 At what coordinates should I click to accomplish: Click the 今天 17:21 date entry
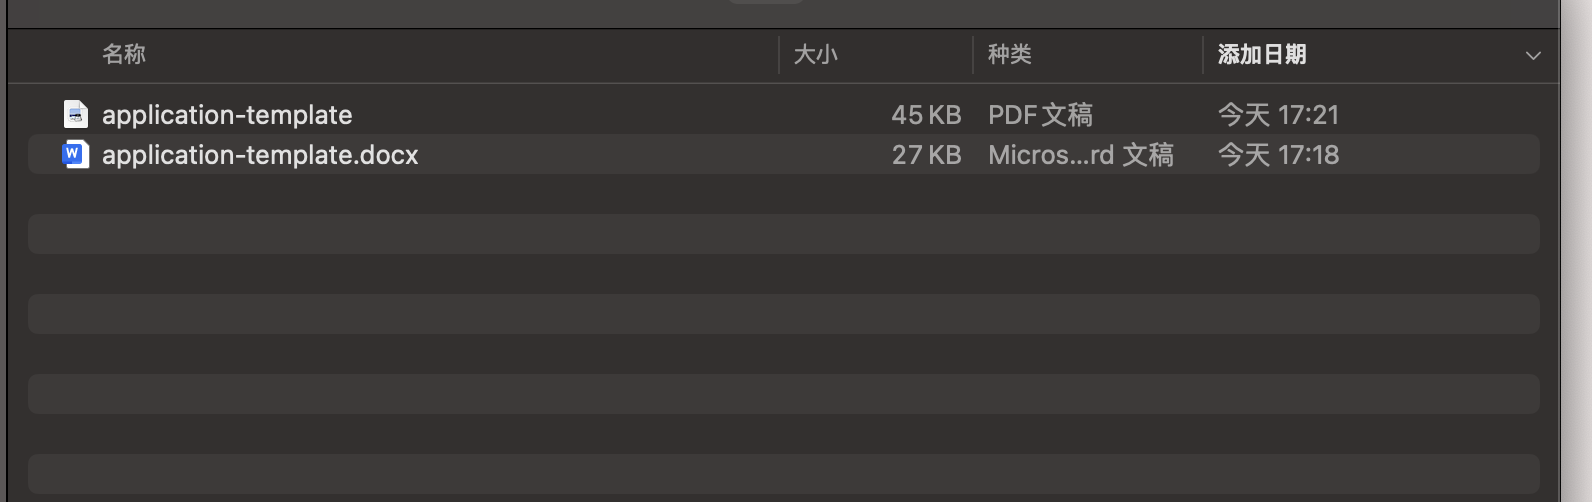1278,115
